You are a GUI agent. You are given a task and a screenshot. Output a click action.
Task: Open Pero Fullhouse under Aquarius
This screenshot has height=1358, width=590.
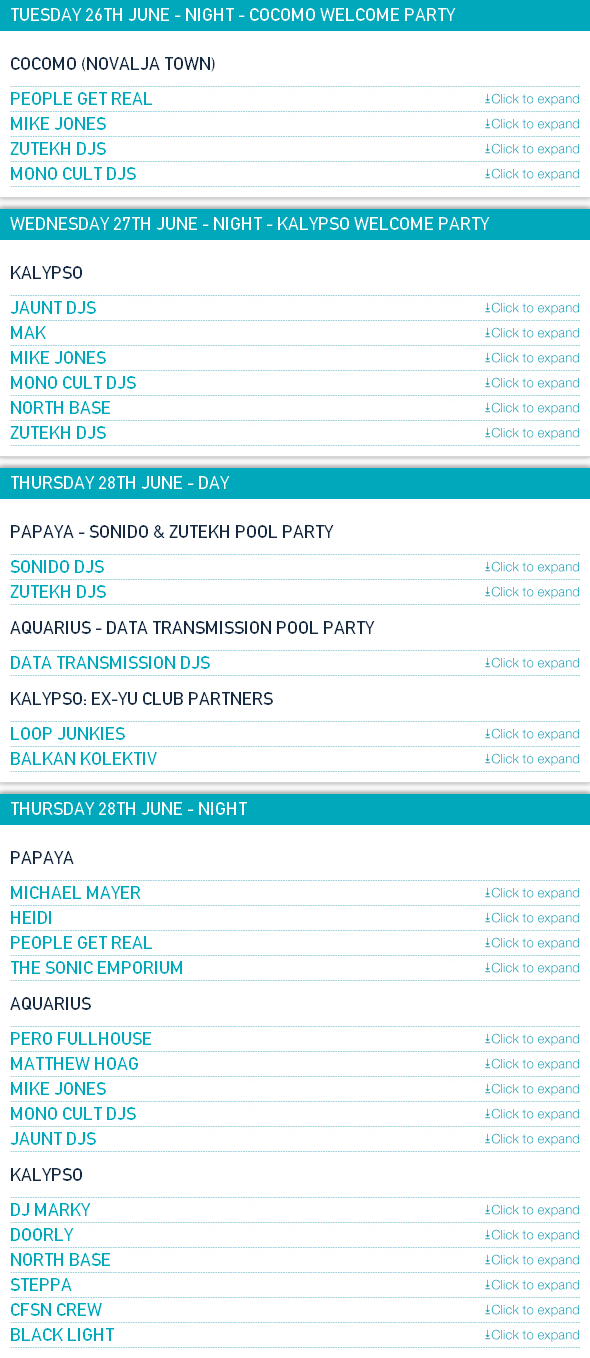81,1039
